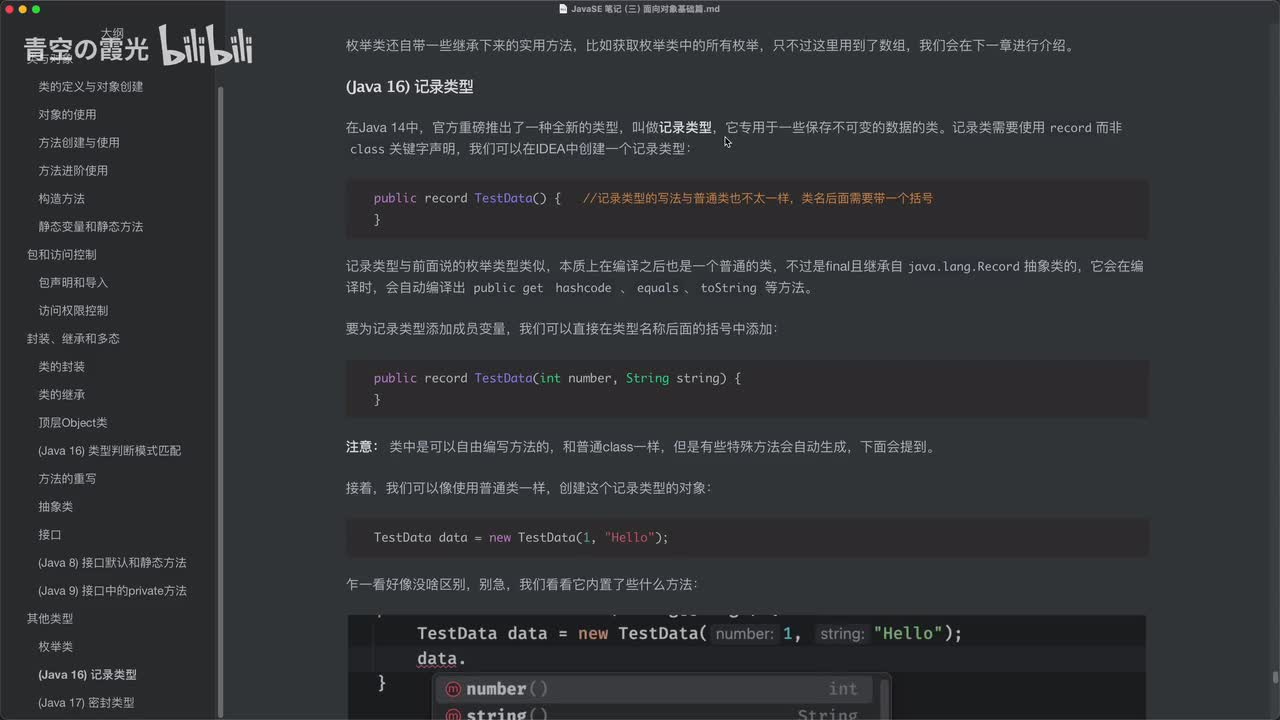The width and height of the screenshot is (1280, 720).
Task: Jump to 类的封装 entry
Action: pyautogui.click(x=61, y=367)
